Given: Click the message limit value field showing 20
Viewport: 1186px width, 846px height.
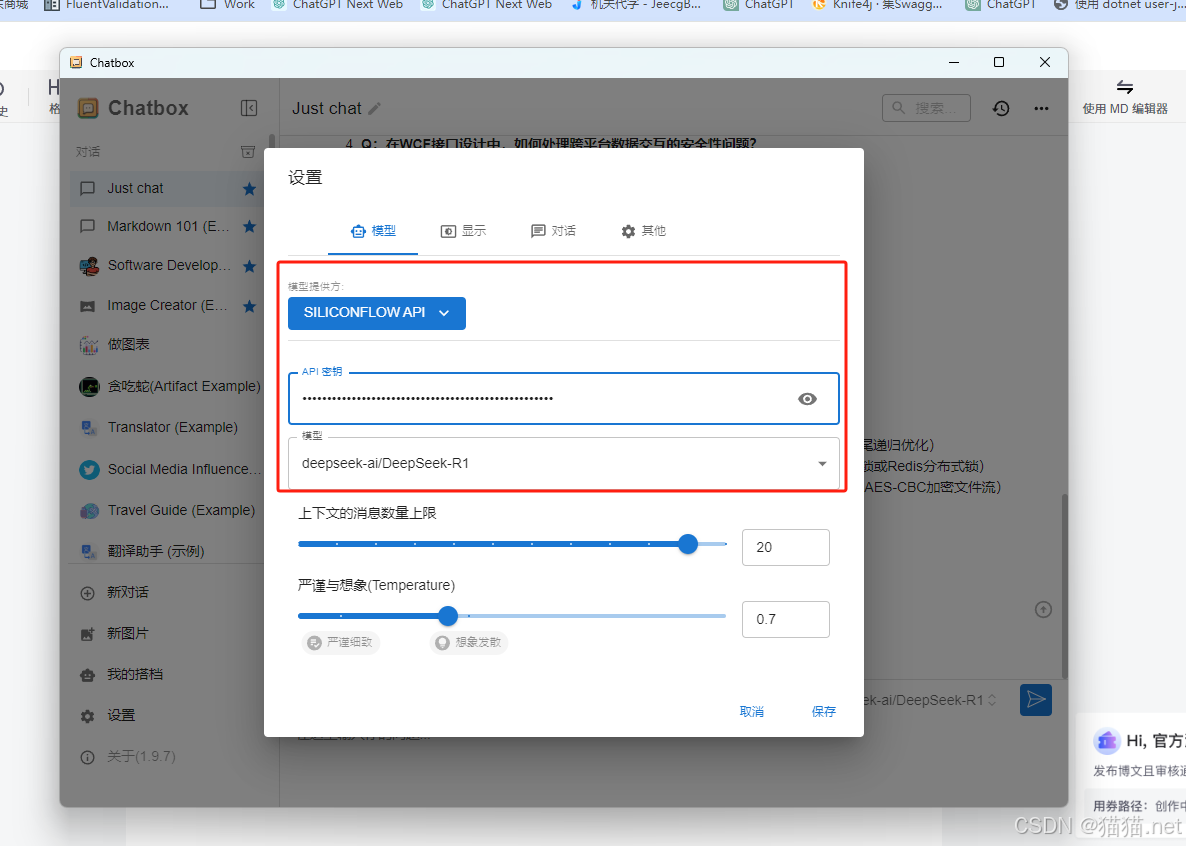Looking at the screenshot, I should [785, 547].
